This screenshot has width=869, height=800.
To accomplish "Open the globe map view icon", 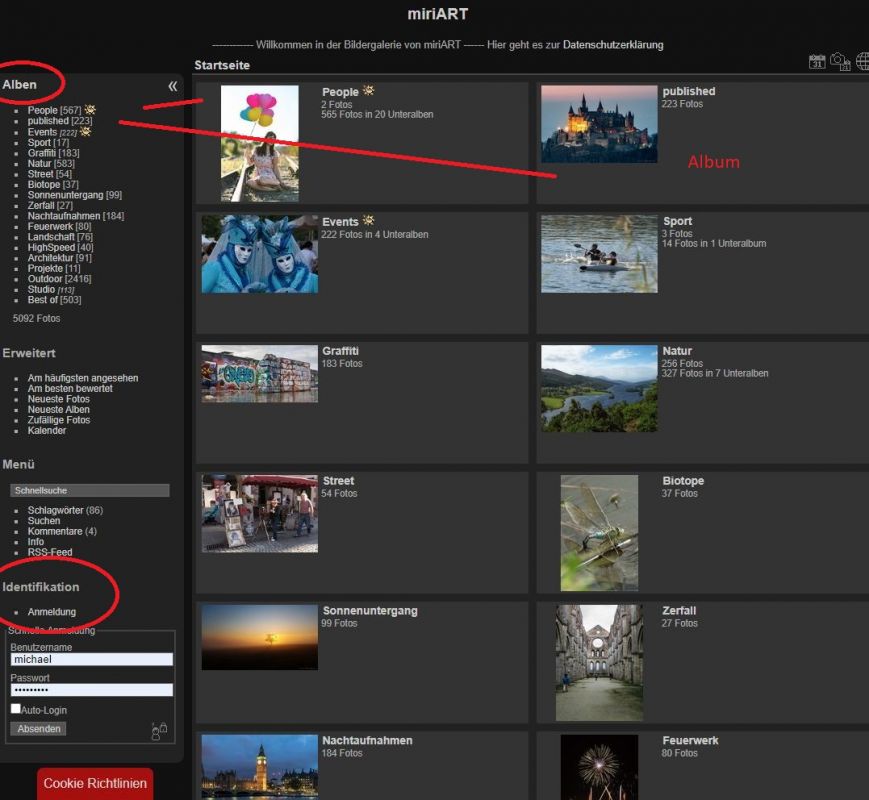I will point(863,62).
